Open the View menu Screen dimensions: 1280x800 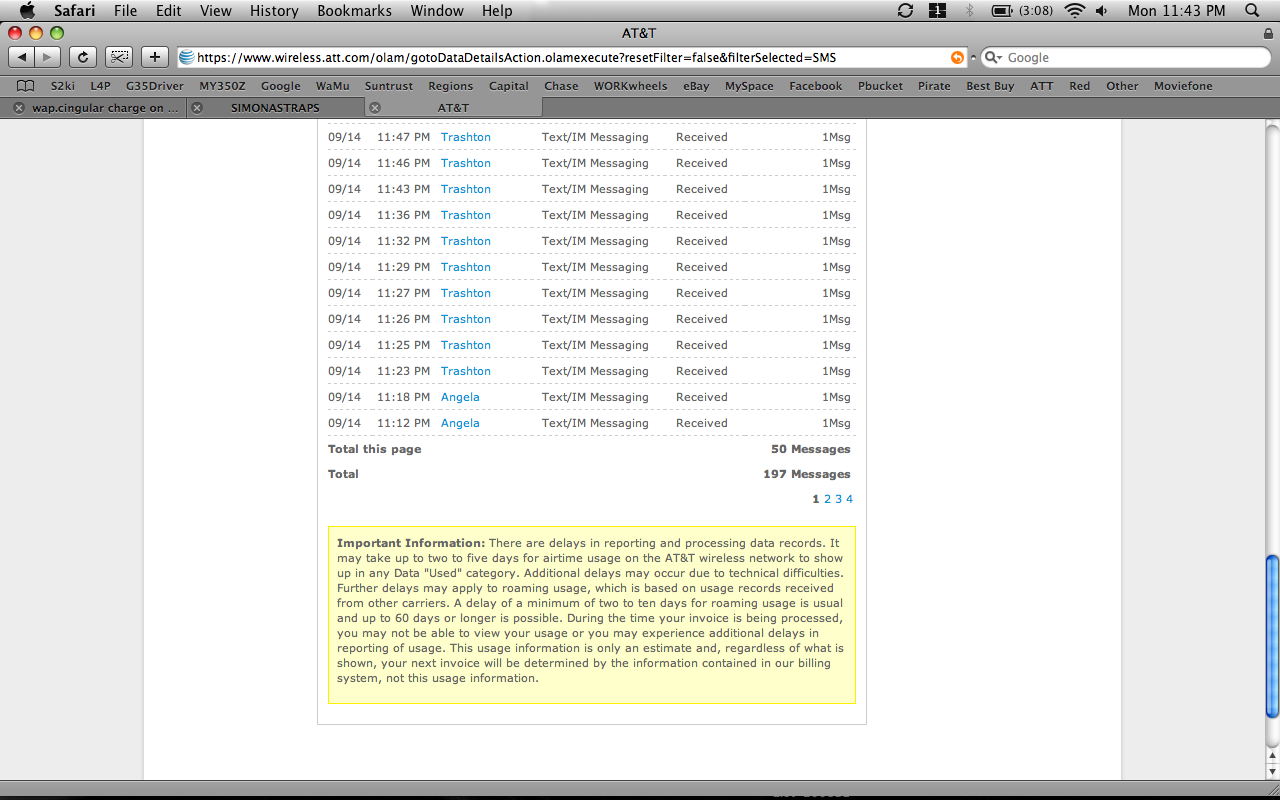tap(216, 11)
